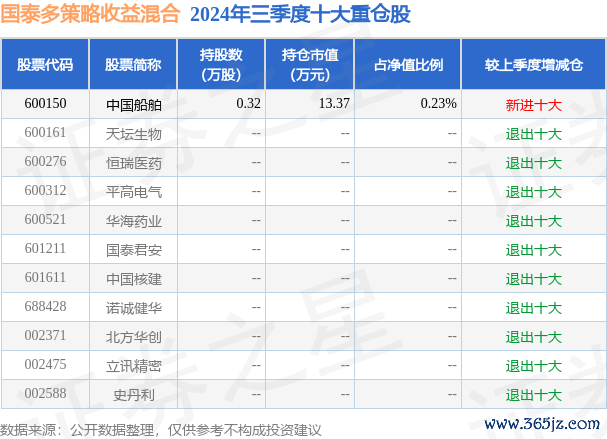Select the 持仓市值(万元) column header
This screenshot has height=439, width=607.
click(310, 65)
